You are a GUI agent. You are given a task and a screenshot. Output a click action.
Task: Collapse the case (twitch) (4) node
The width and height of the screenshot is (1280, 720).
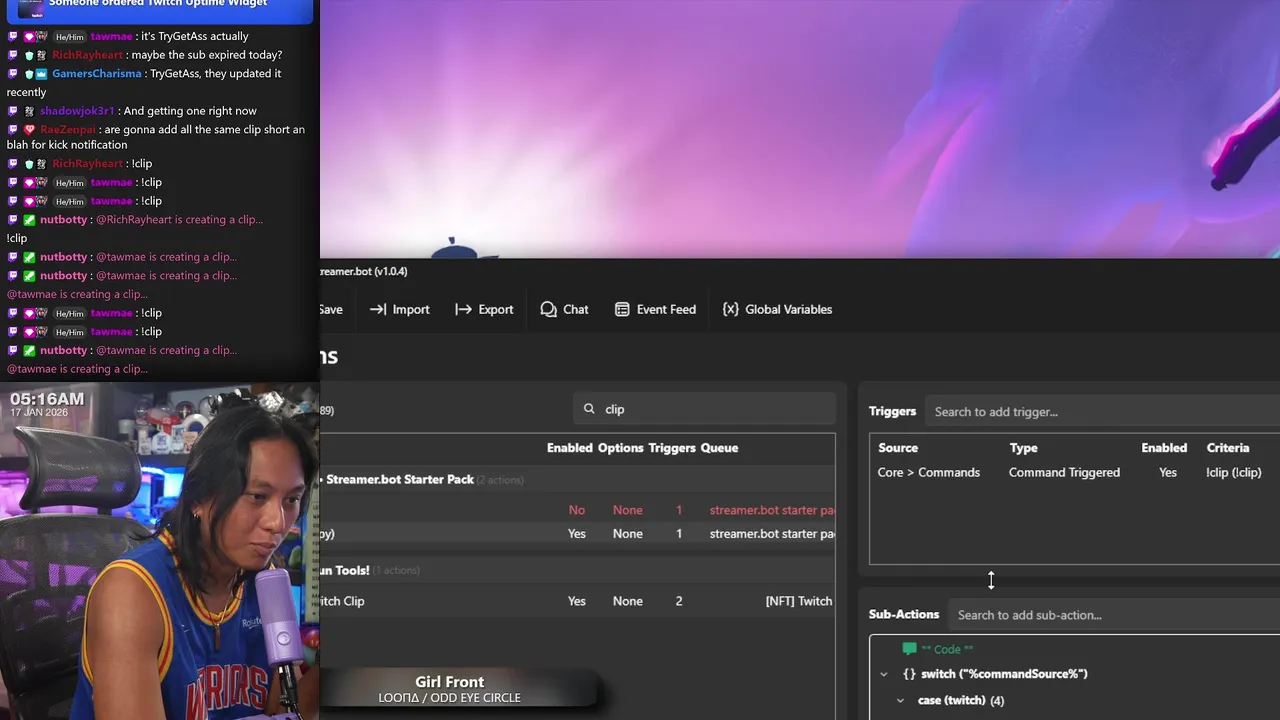[900, 701]
